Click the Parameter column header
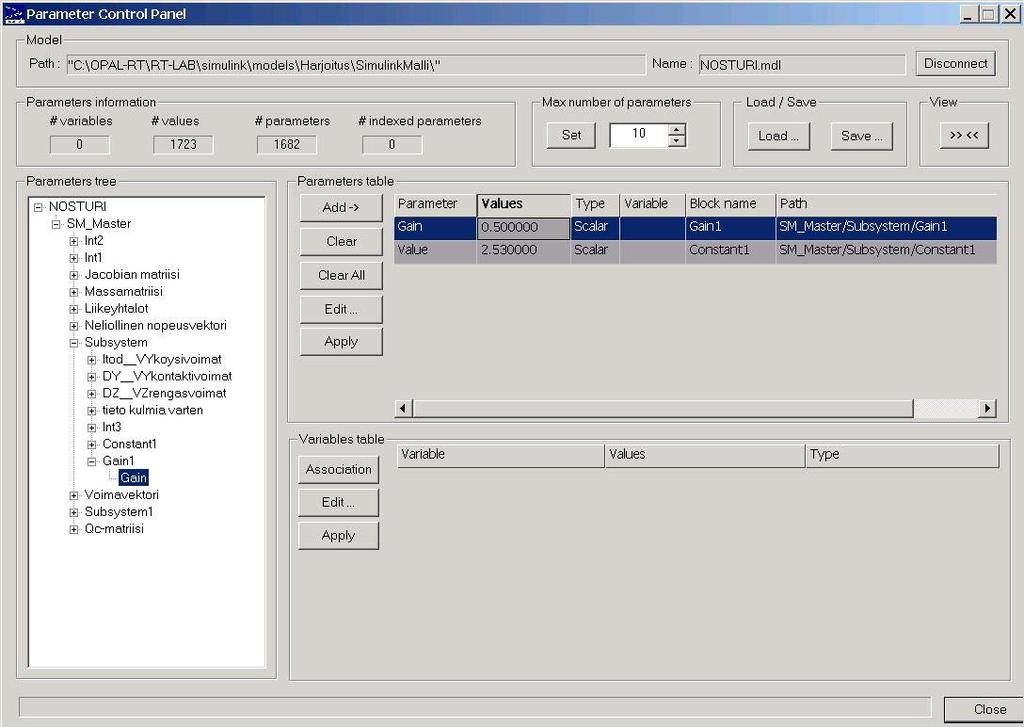The width and height of the screenshot is (1024, 727). (x=436, y=204)
